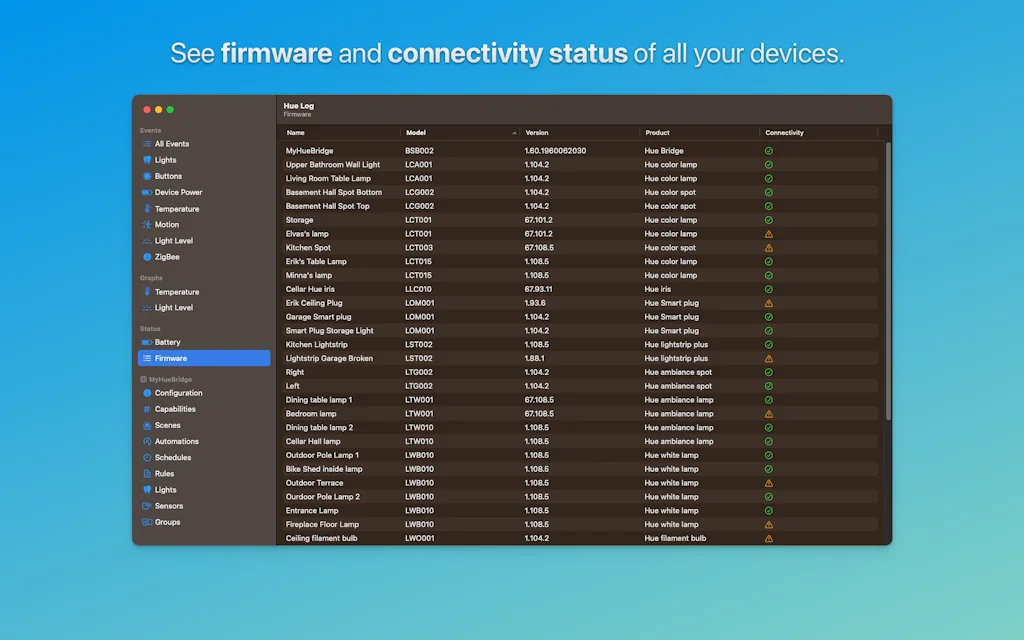Image resolution: width=1024 pixels, height=640 pixels.
Task: Click the Buttons icon in sidebar
Action: (147, 176)
